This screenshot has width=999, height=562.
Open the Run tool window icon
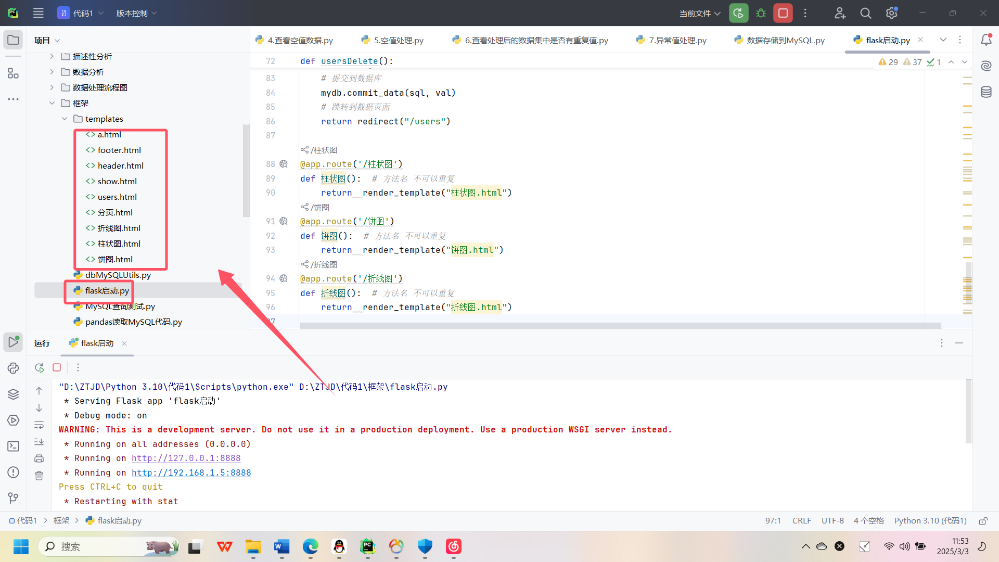13,342
